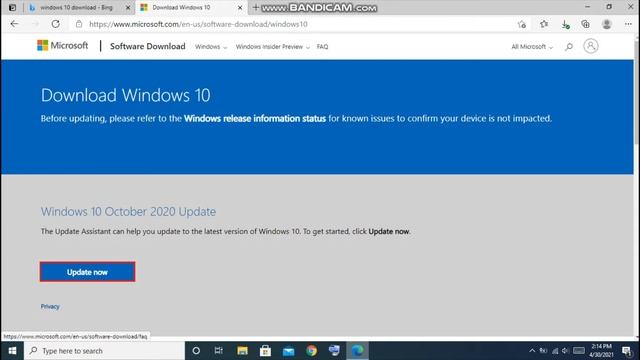
Task: Click the Type here to search box
Action: 104,351
